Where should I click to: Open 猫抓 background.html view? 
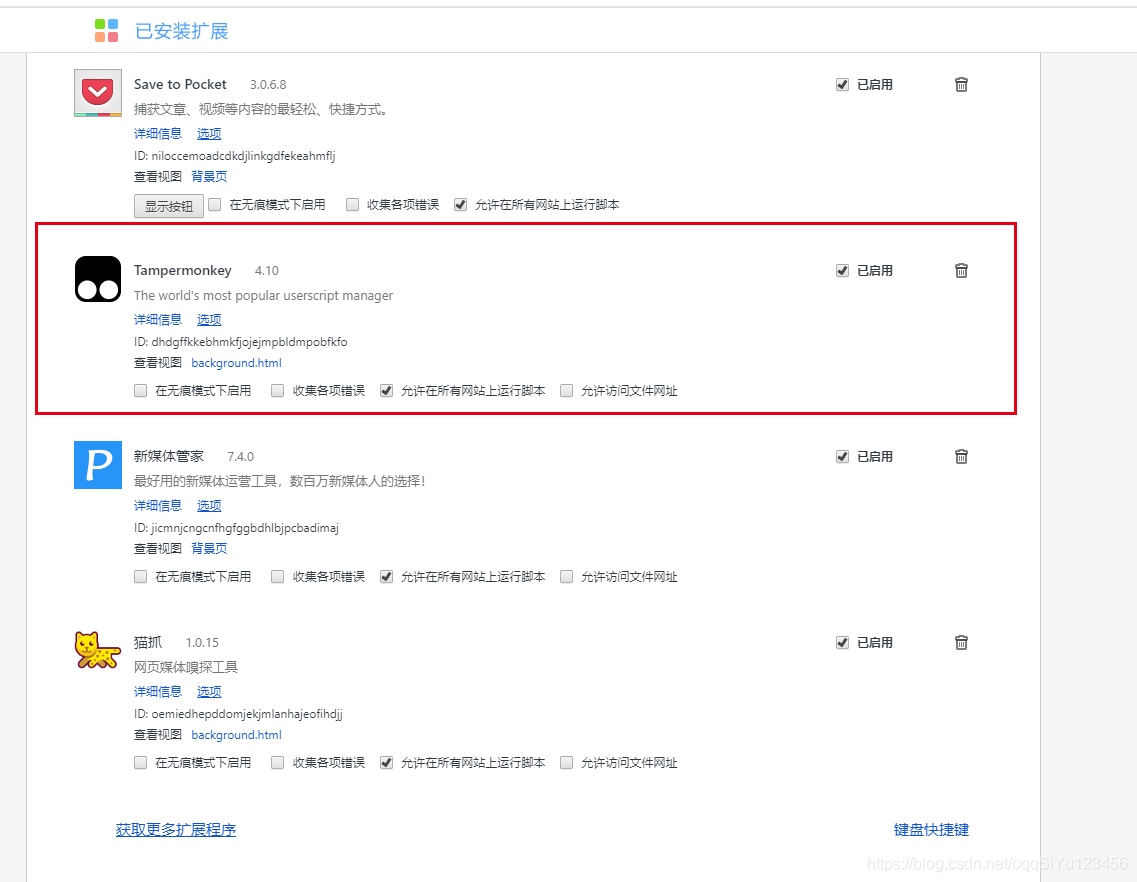coord(236,735)
